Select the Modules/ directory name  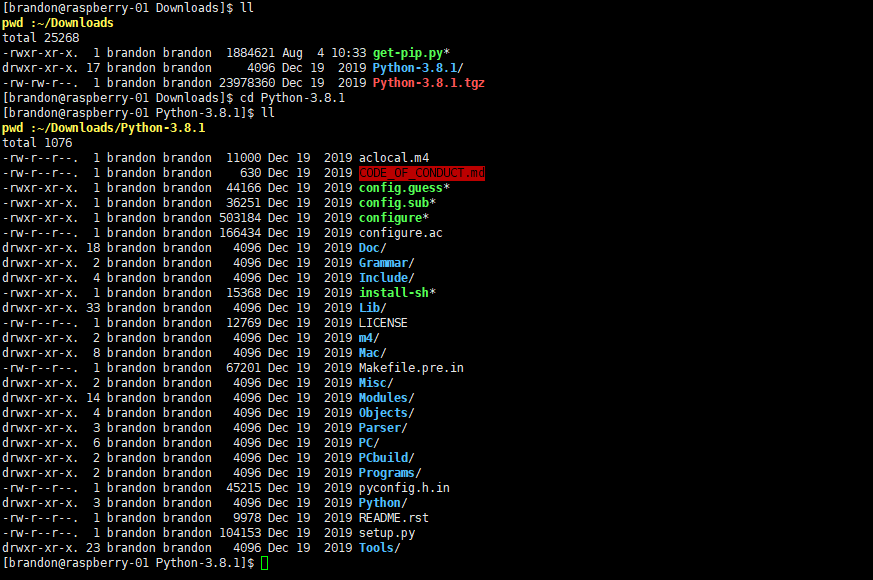pyautogui.click(x=386, y=399)
